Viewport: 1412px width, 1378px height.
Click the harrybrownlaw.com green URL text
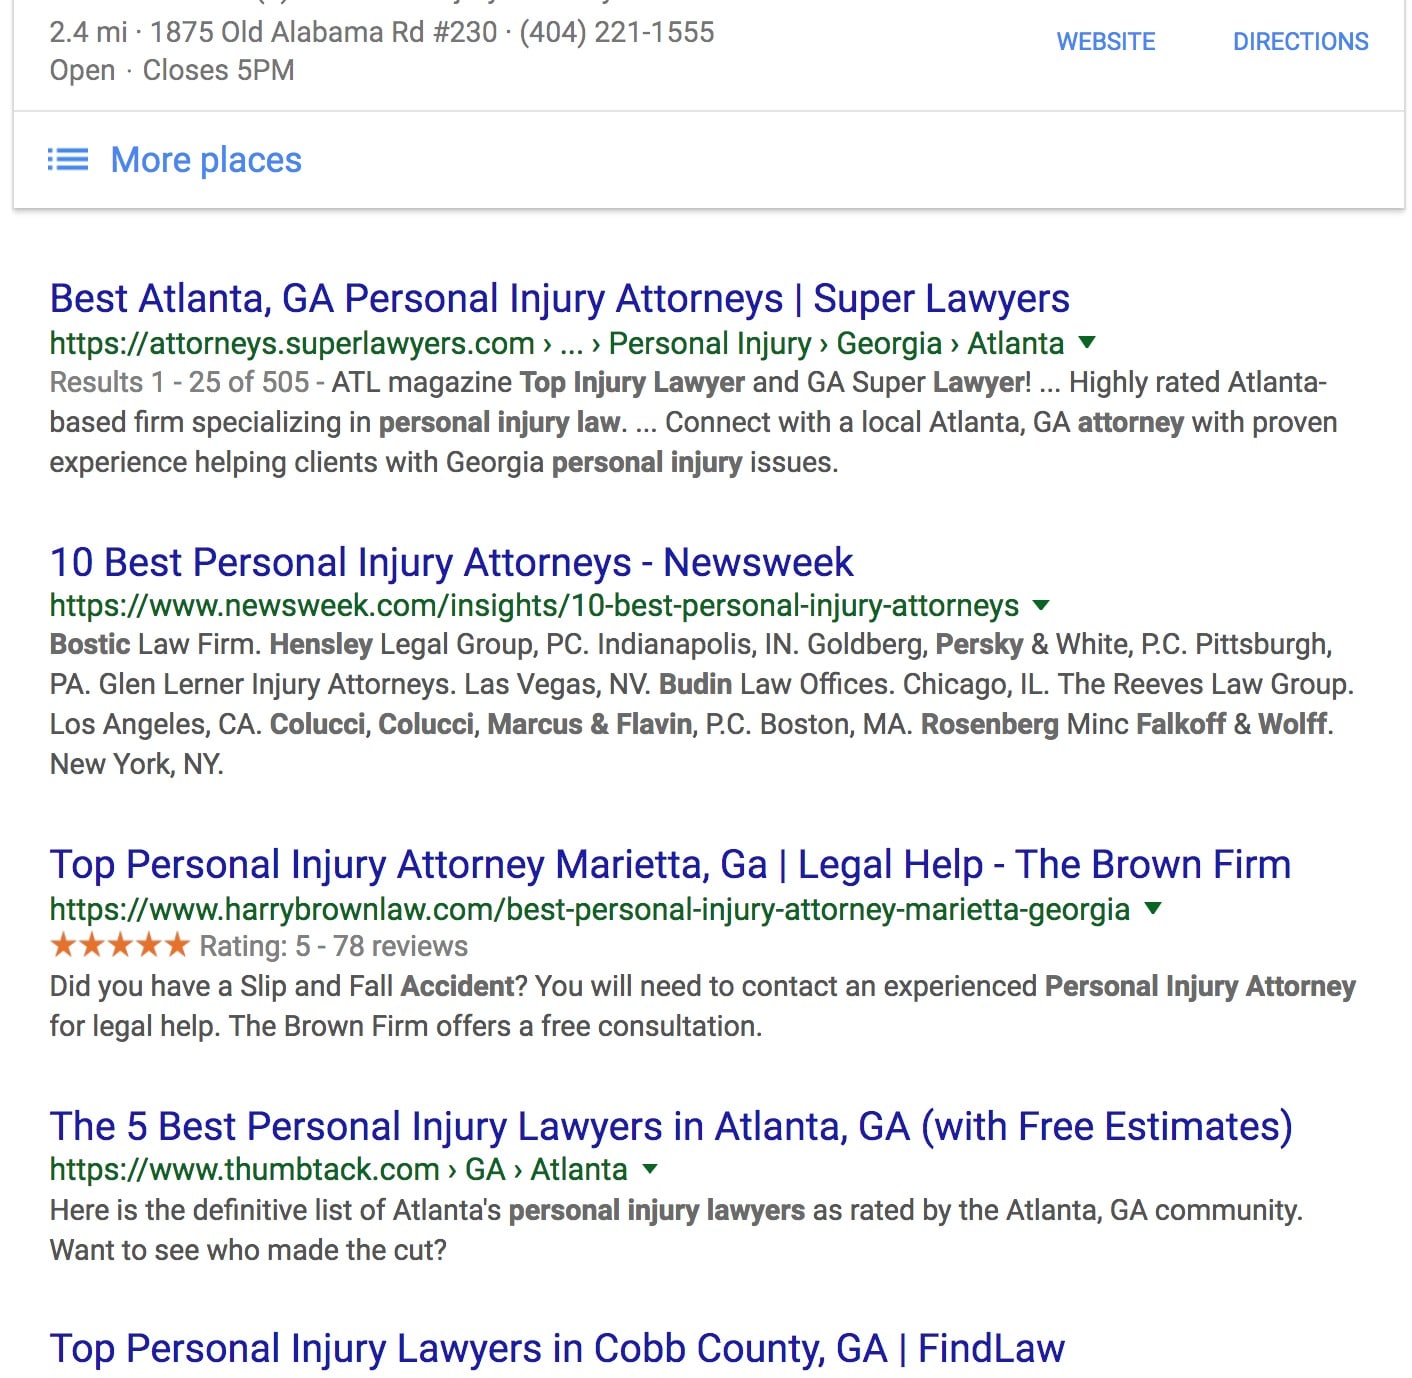[589, 910]
